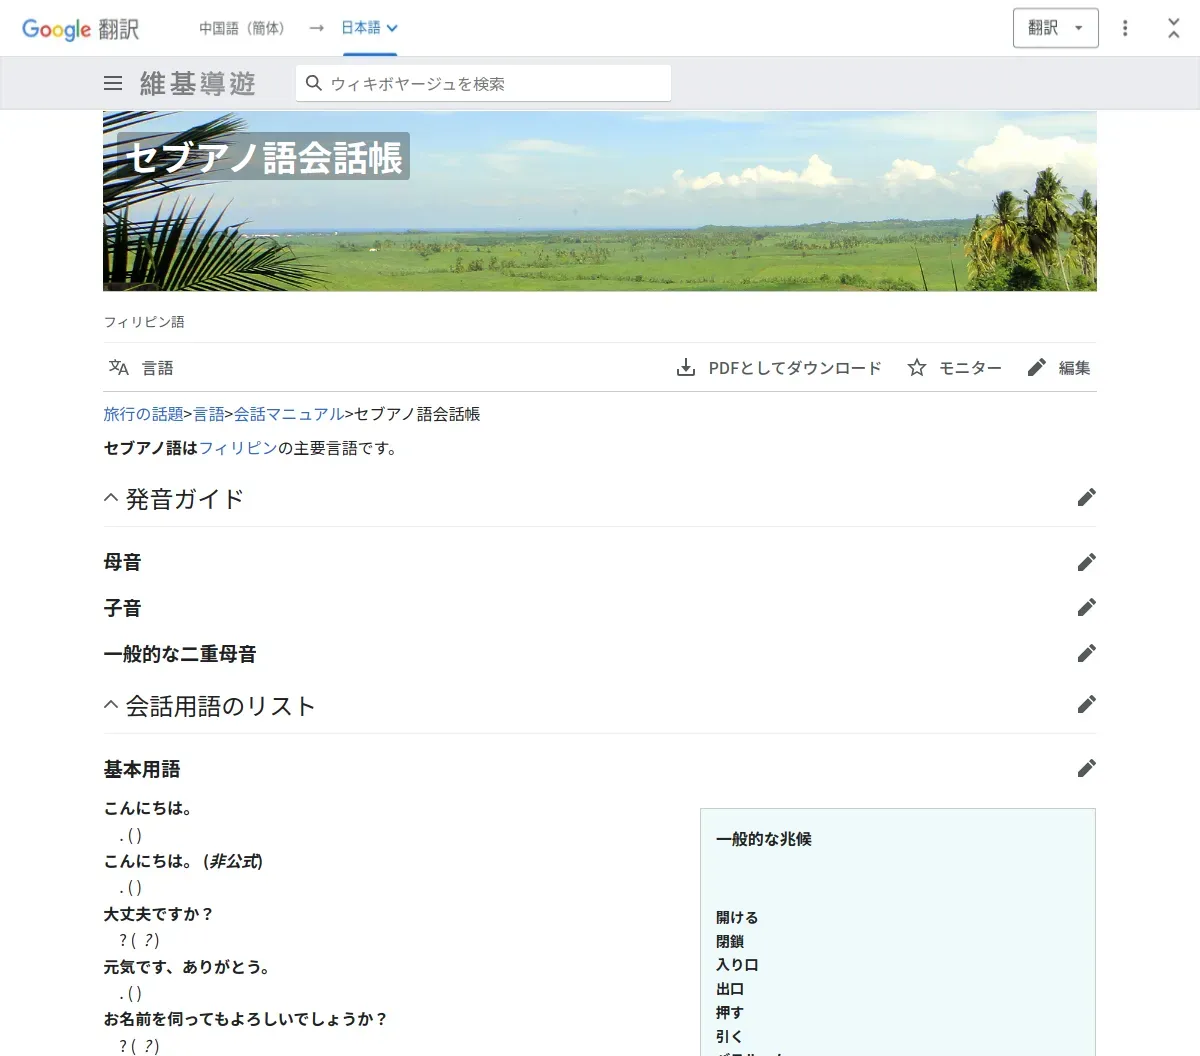Click the 編集 edit button
Viewport: 1200px width, 1056px height.
(x=1059, y=368)
